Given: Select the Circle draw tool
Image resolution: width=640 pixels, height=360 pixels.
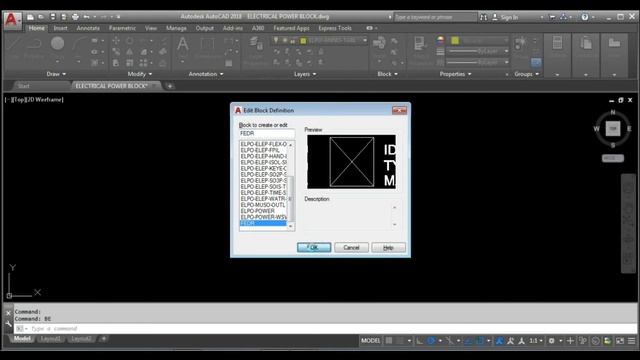Looking at the screenshot, I should coord(58,43).
